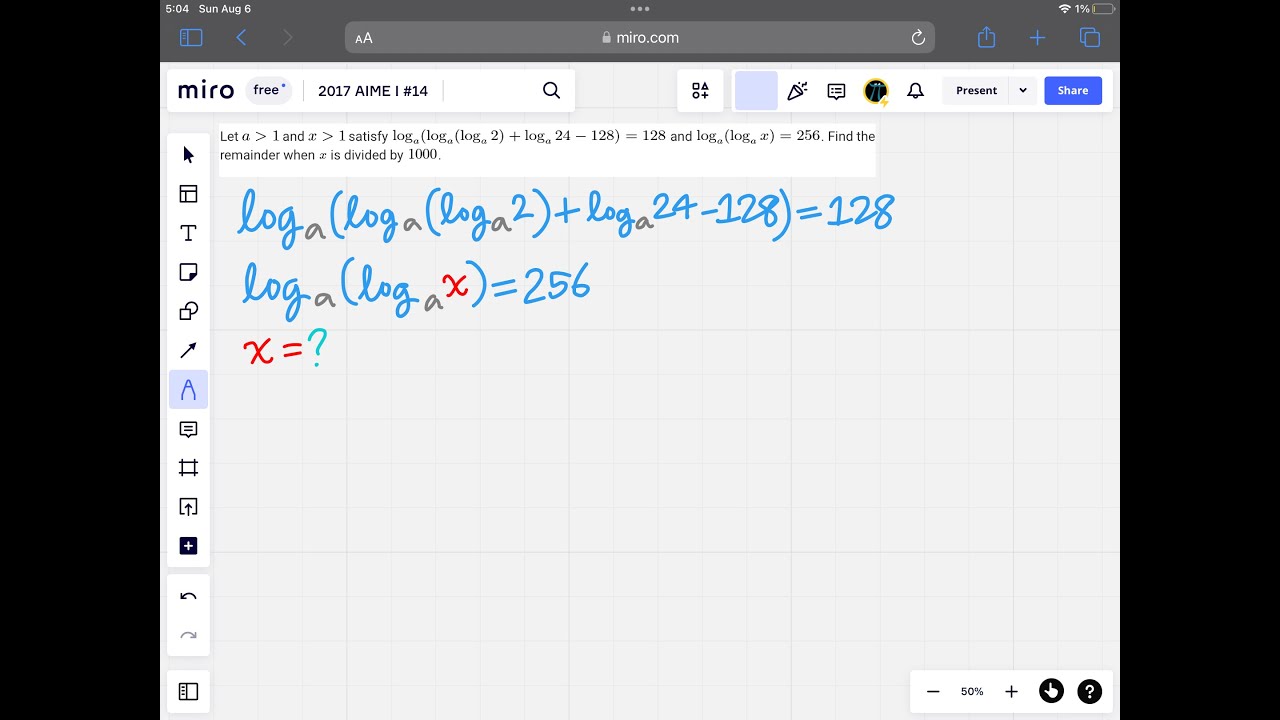Open the Upload tool
Image resolution: width=1280 pixels, height=720 pixels.
(x=188, y=507)
